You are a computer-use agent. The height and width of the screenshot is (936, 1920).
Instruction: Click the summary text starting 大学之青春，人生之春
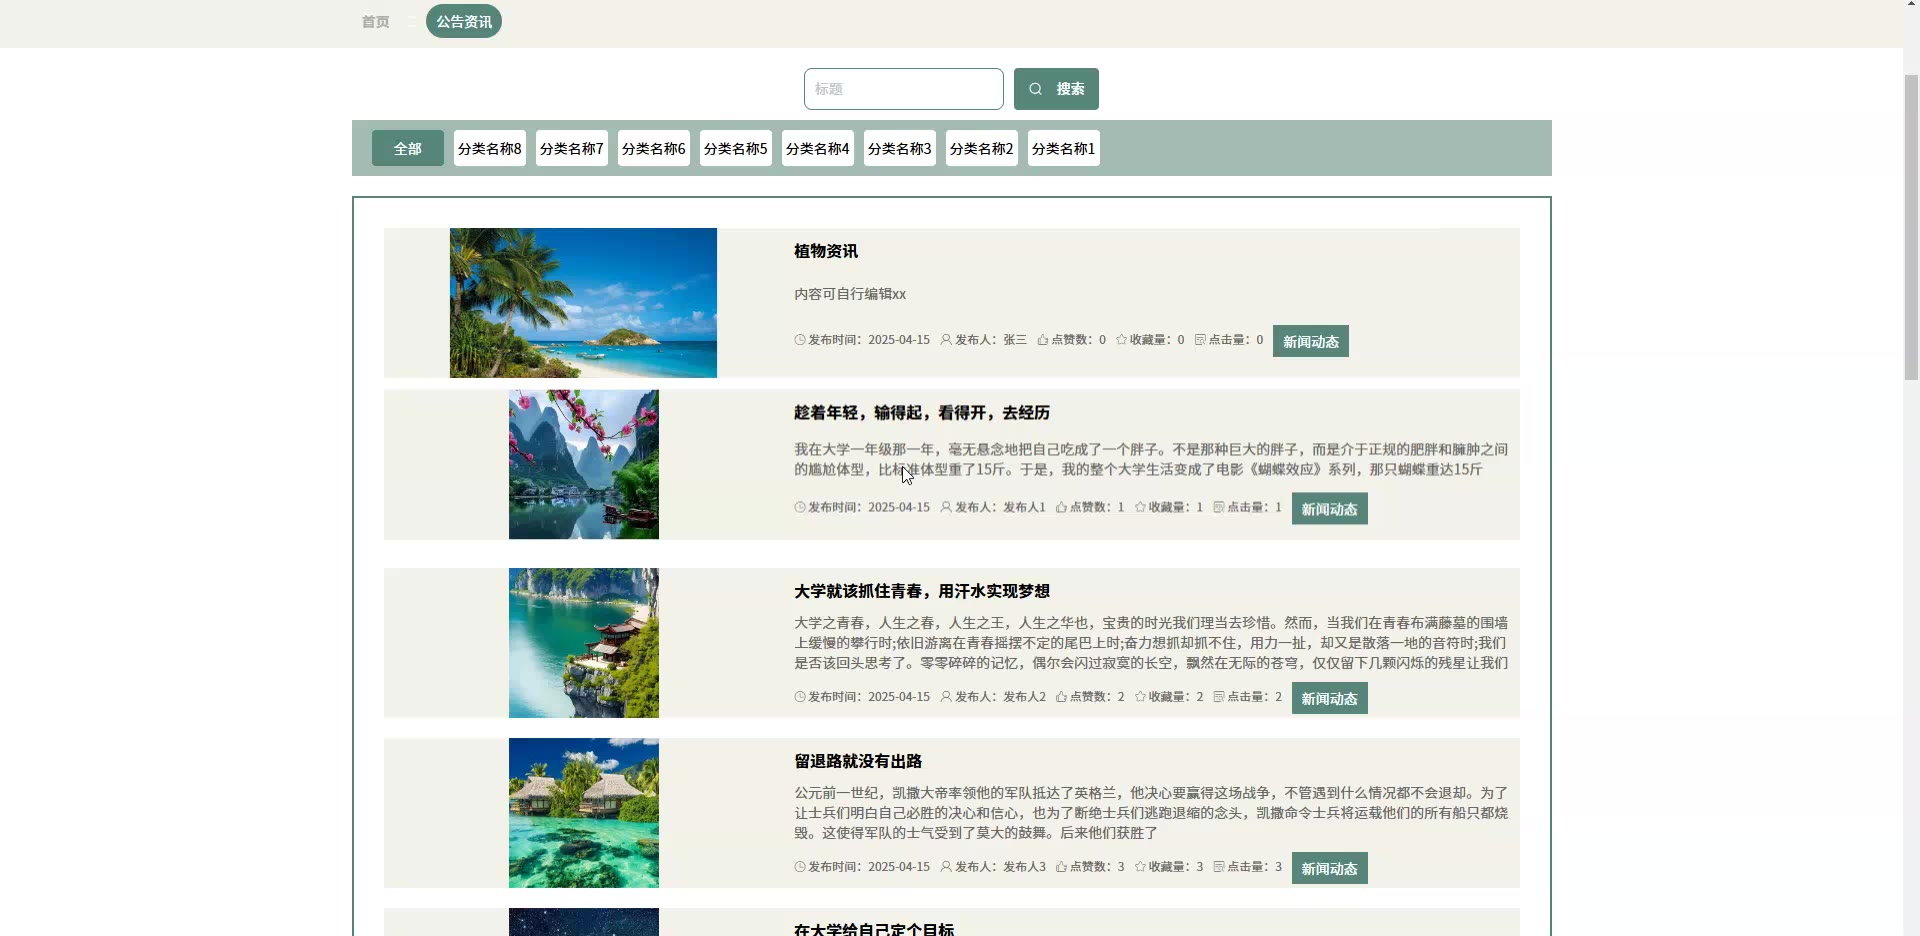[x=1151, y=643]
